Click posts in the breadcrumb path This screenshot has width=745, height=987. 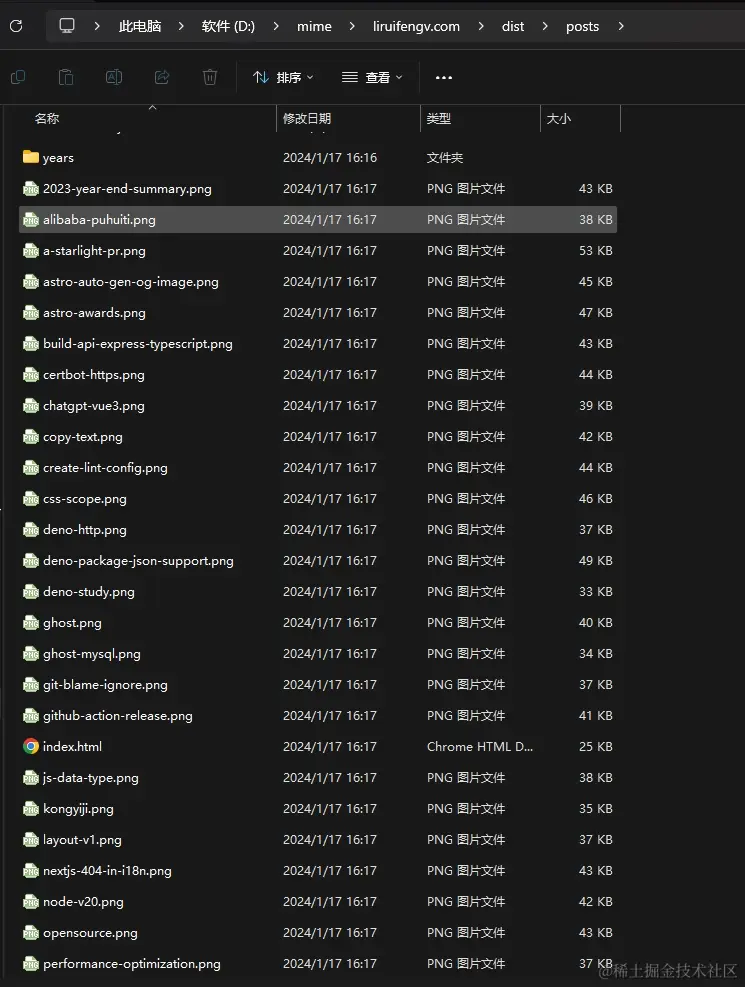tap(582, 26)
